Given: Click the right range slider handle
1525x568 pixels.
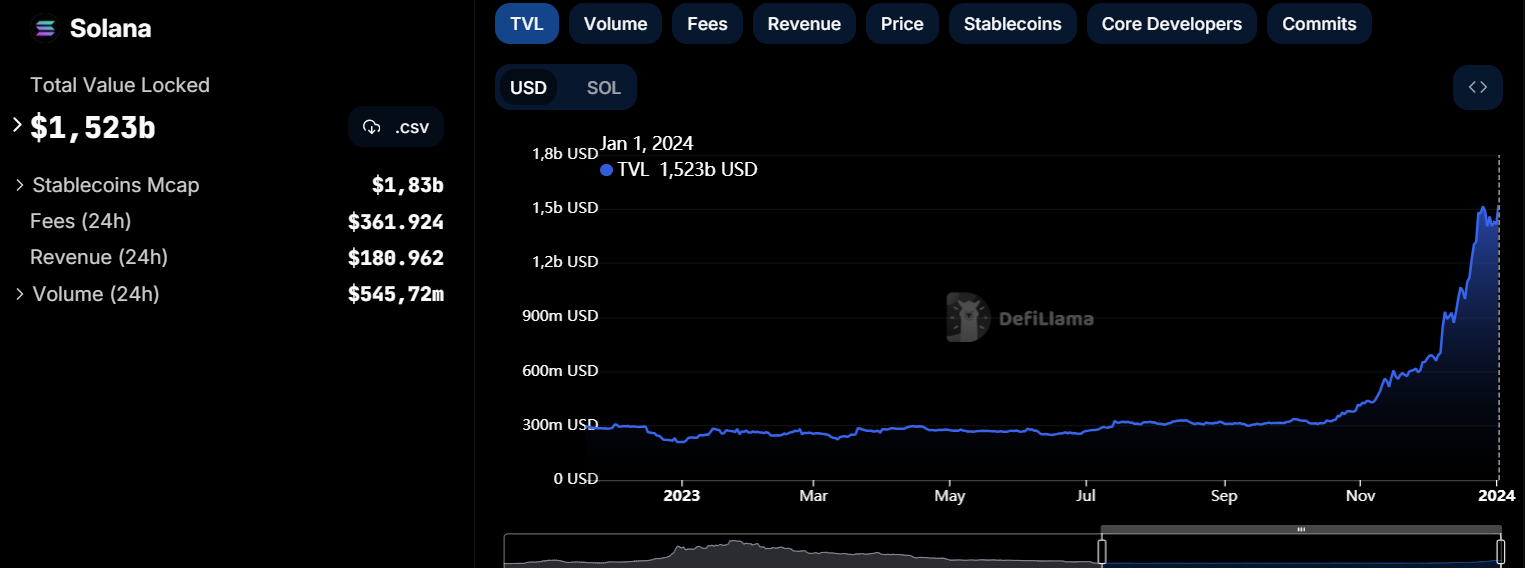Looking at the screenshot, I should (1500, 551).
